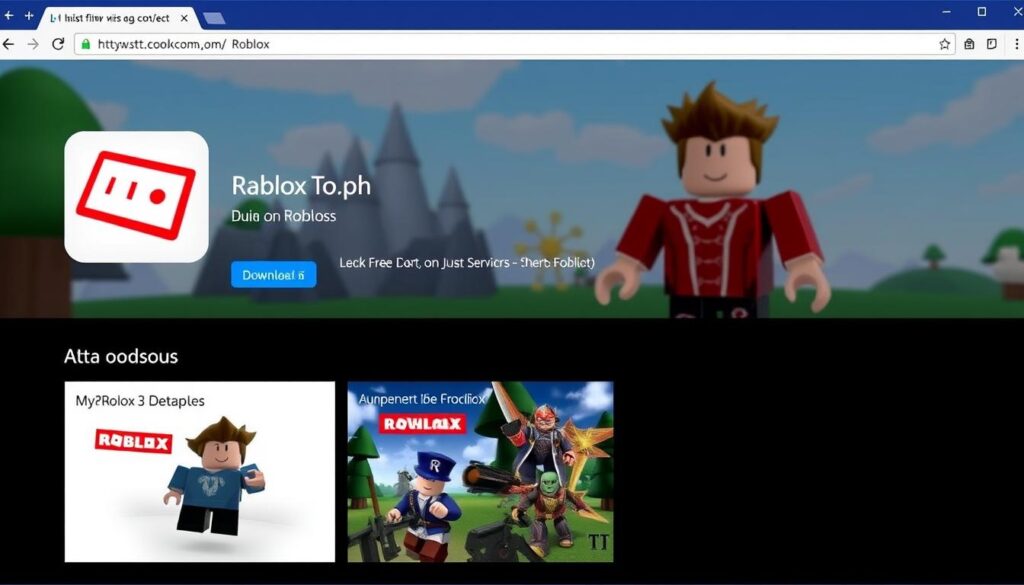This screenshot has width=1024, height=585.
Task: Go forward using the forward arrow icon
Action: [35, 44]
